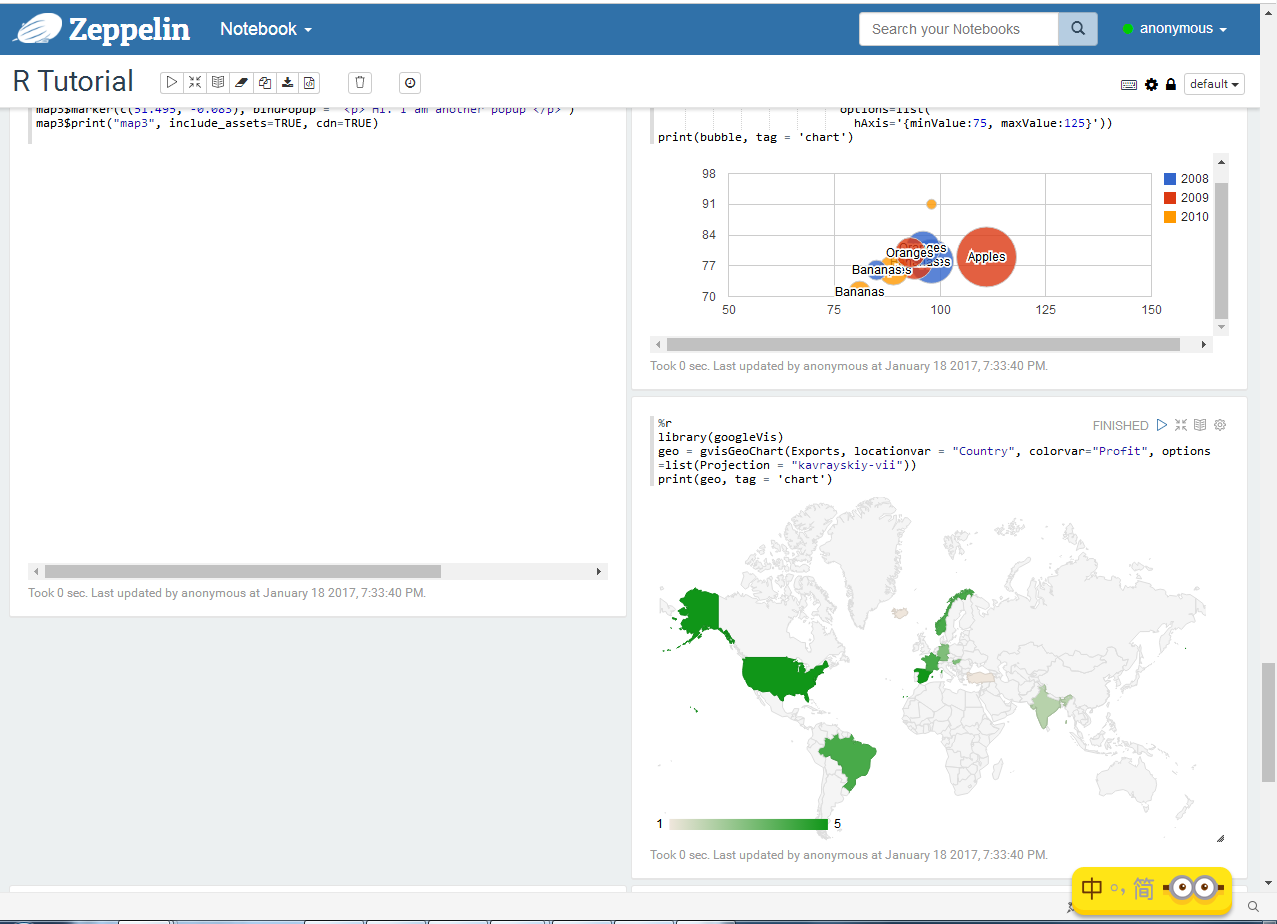Open the export notebook download icon
Image resolution: width=1277 pixels, height=924 pixels.
287,83
